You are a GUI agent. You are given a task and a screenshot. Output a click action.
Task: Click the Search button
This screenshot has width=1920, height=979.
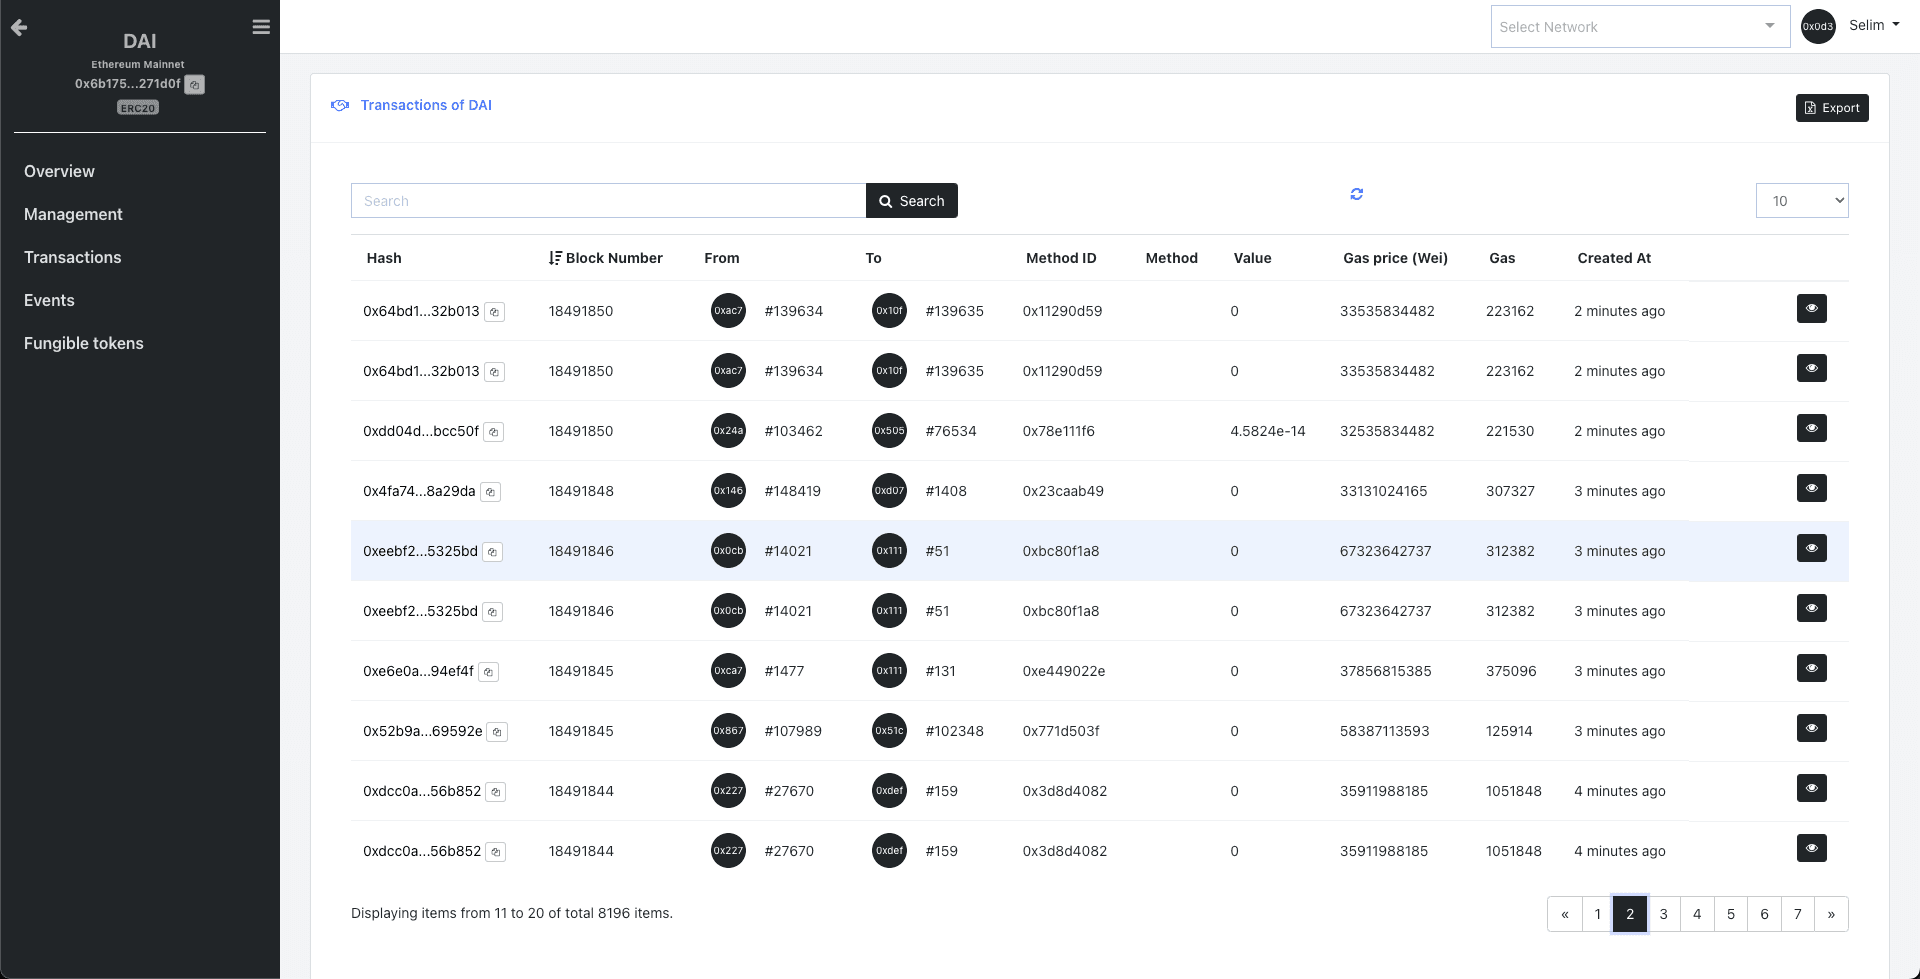click(x=911, y=201)
